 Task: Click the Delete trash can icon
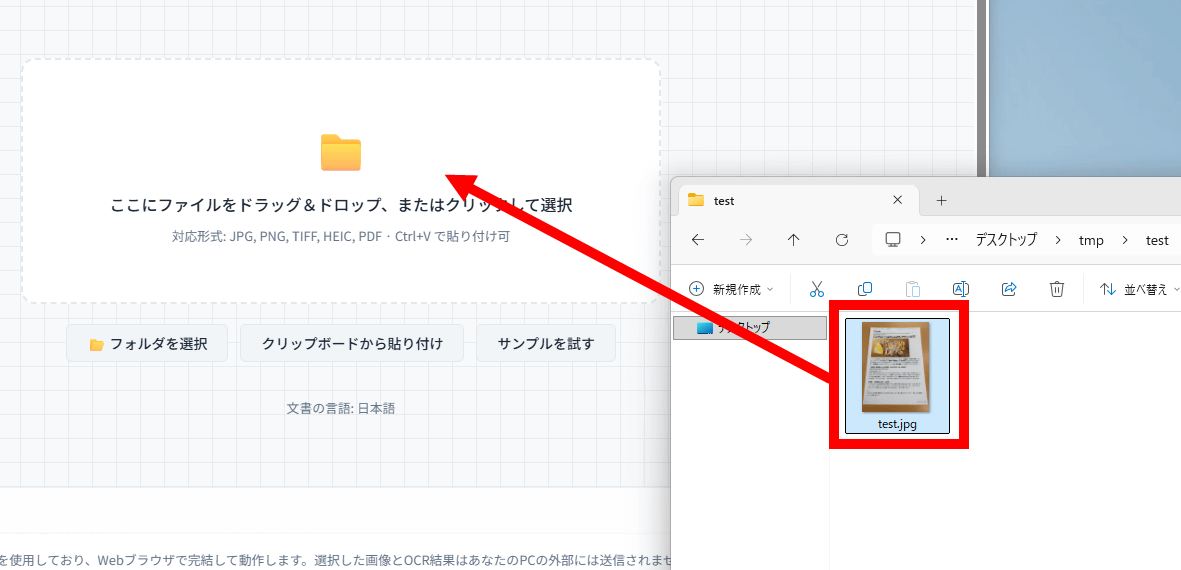[x=1057, y=289]
